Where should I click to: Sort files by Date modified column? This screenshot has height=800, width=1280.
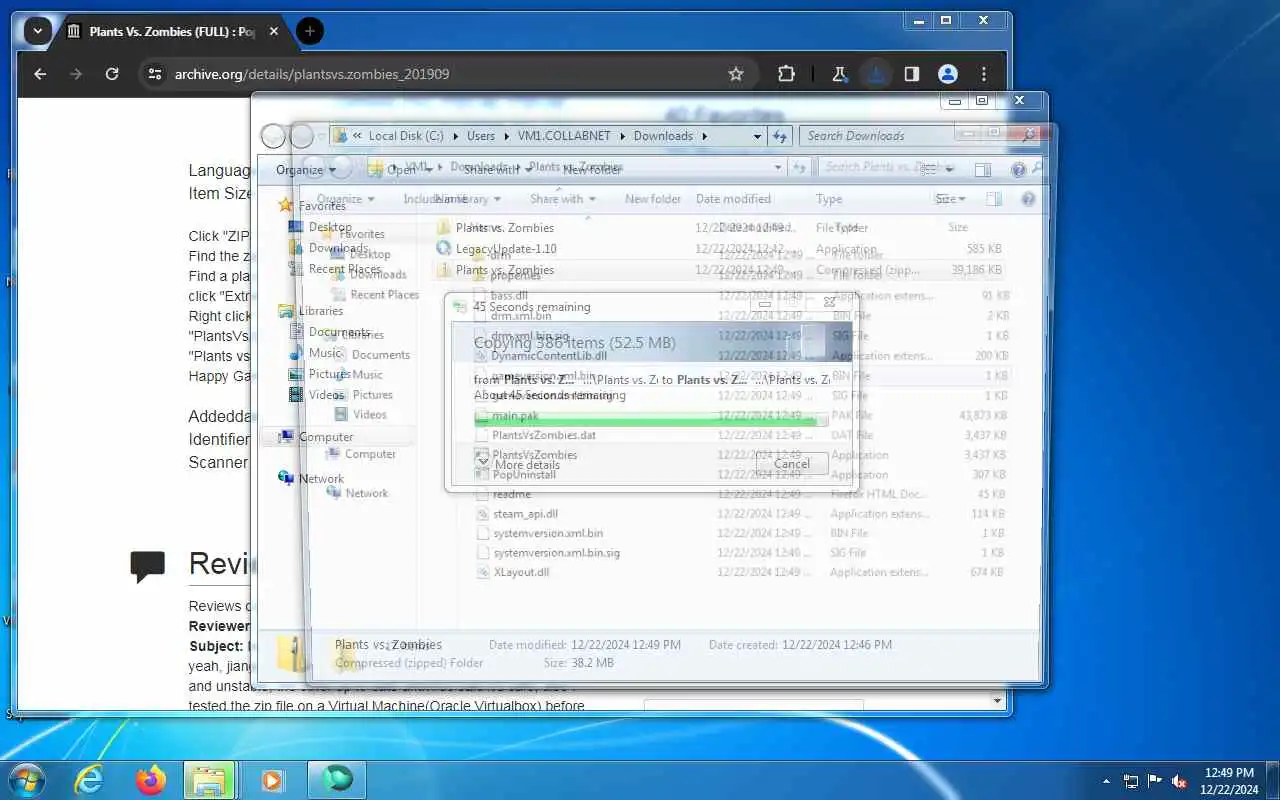click(733, 199)
